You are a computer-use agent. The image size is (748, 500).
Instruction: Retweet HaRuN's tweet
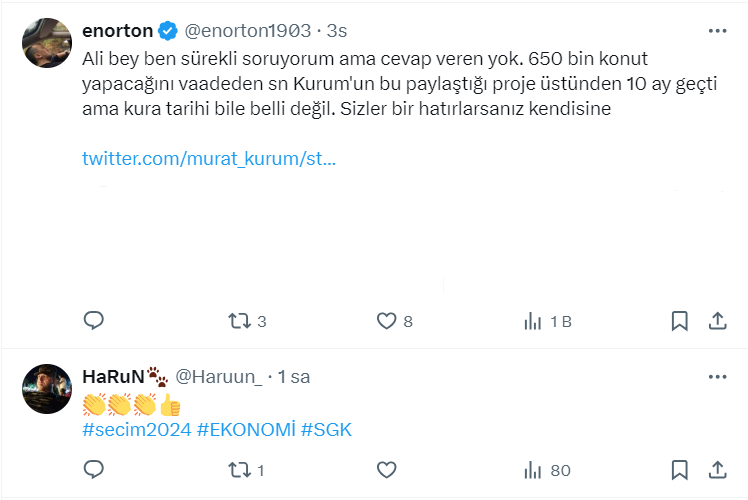click(239, 469)
